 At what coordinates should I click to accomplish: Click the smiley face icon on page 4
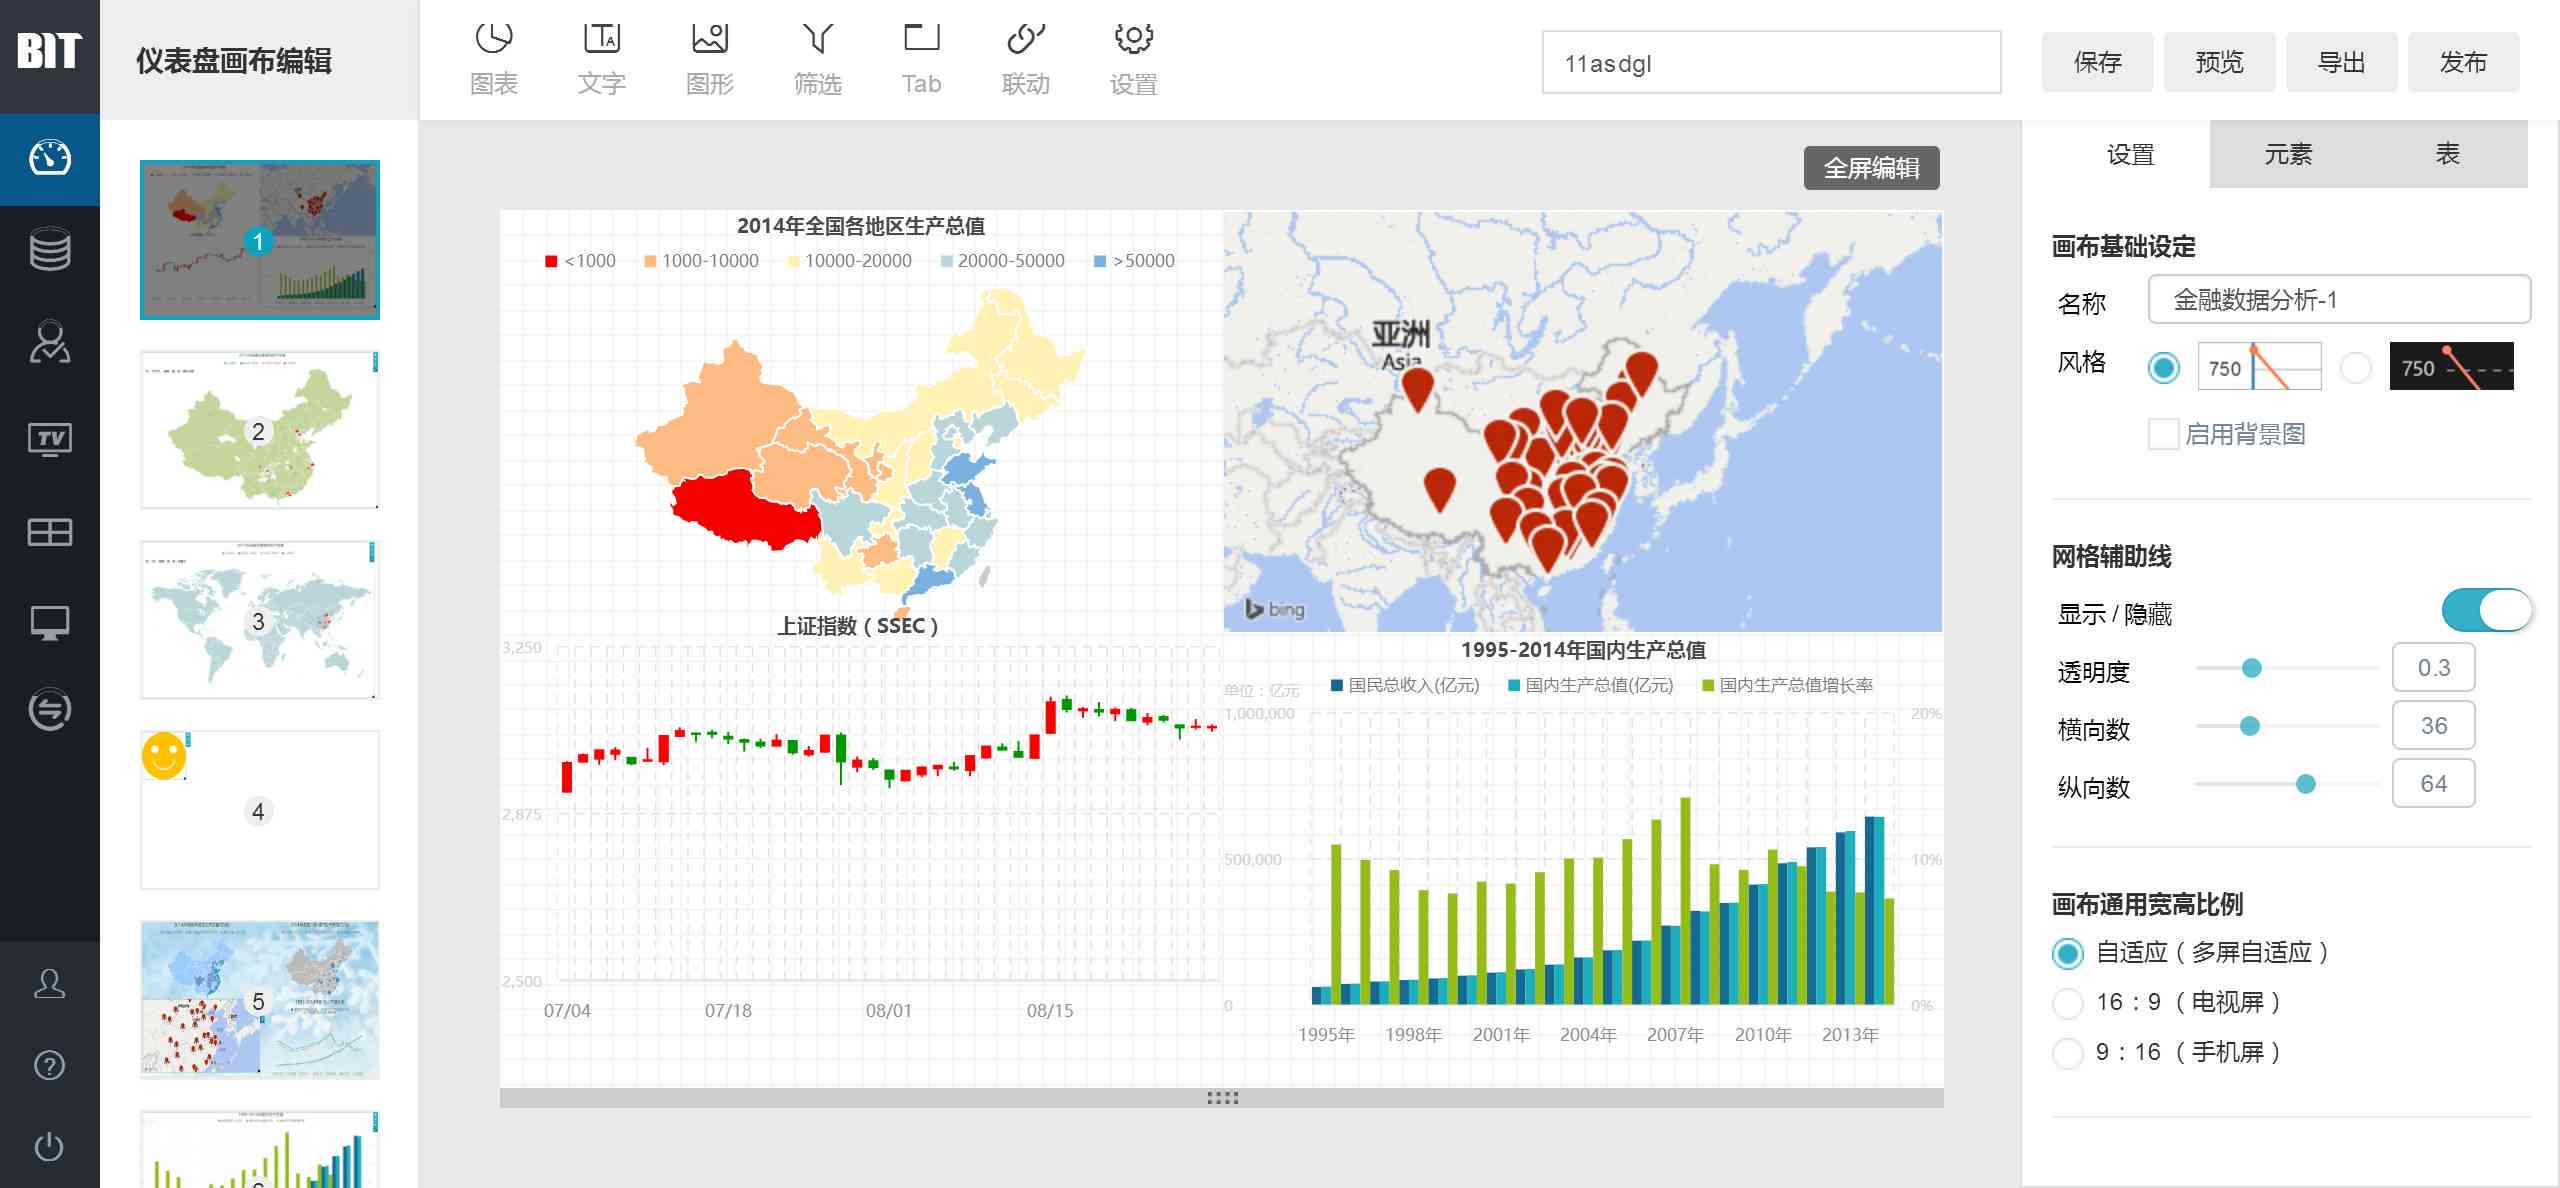tap(164, 755)
